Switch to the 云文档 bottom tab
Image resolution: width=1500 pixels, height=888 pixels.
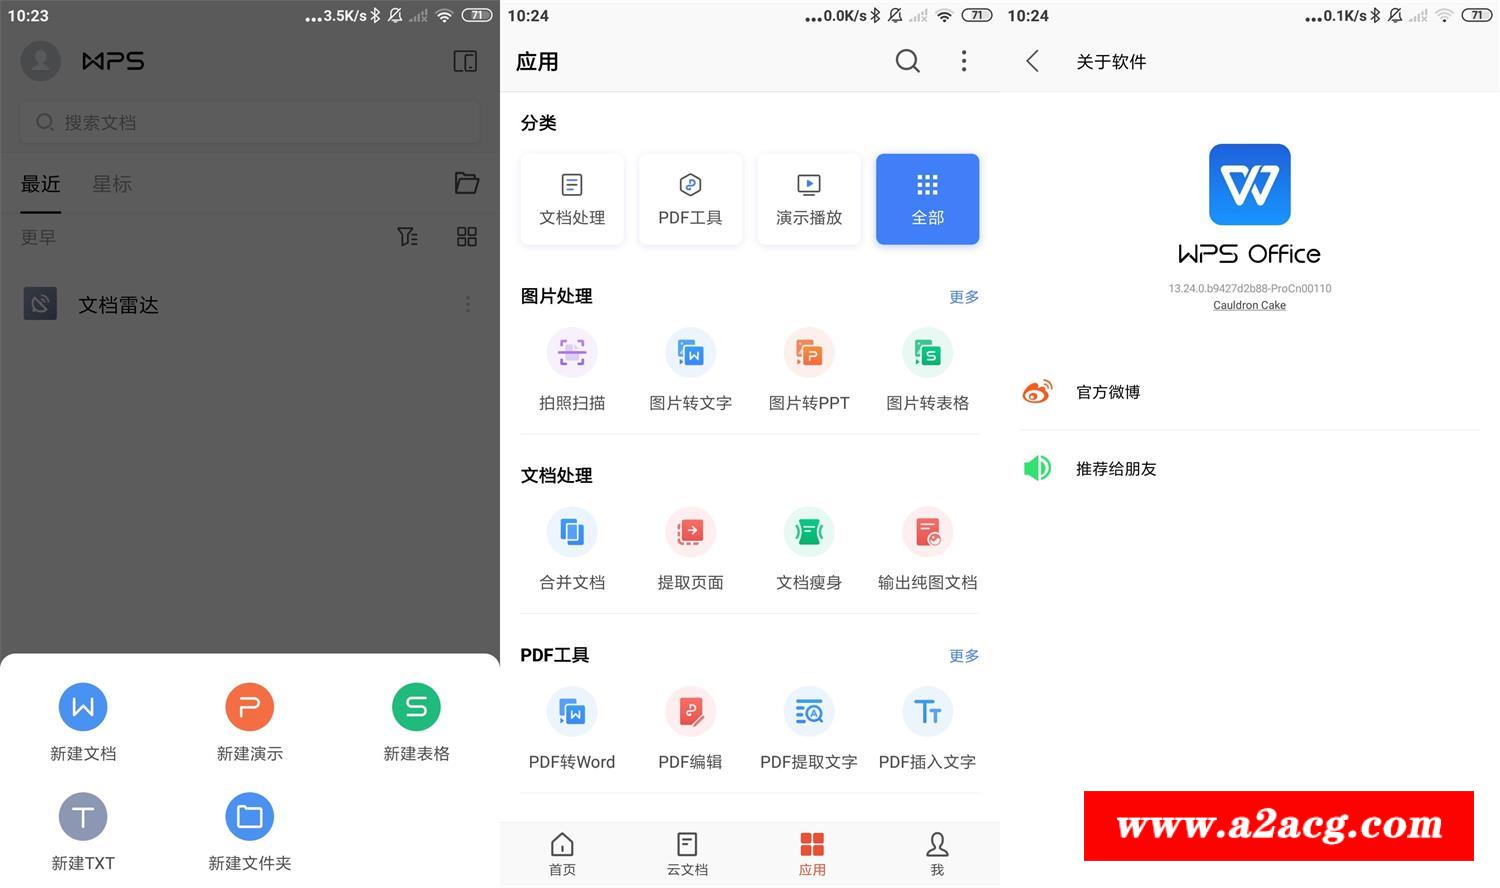point(687,854)
